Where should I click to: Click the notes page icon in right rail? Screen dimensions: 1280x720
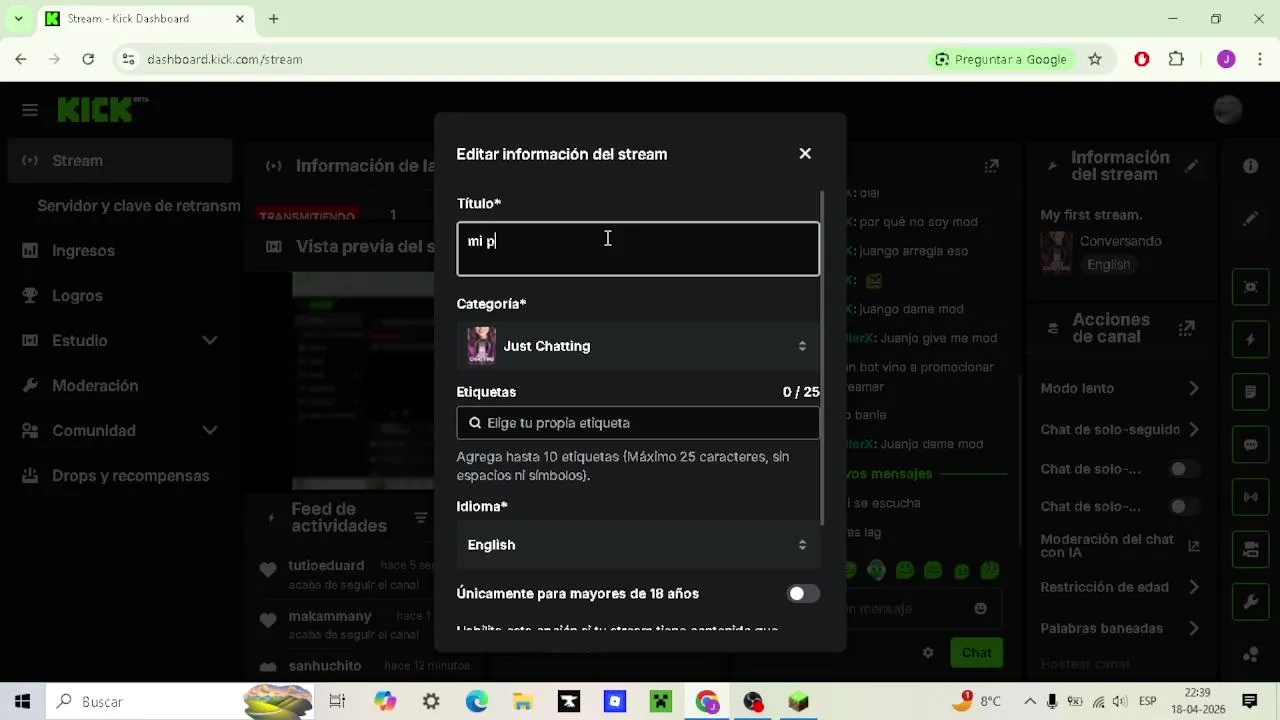1250,392
